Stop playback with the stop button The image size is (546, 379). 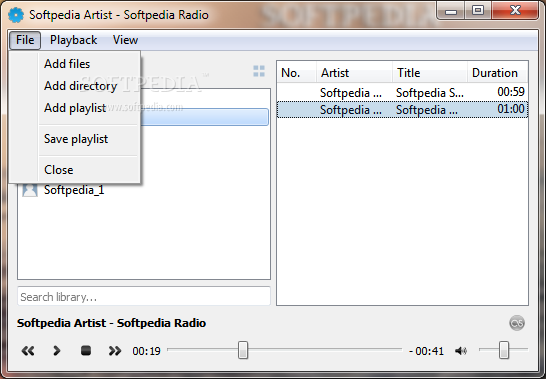(x=86, y=350)
